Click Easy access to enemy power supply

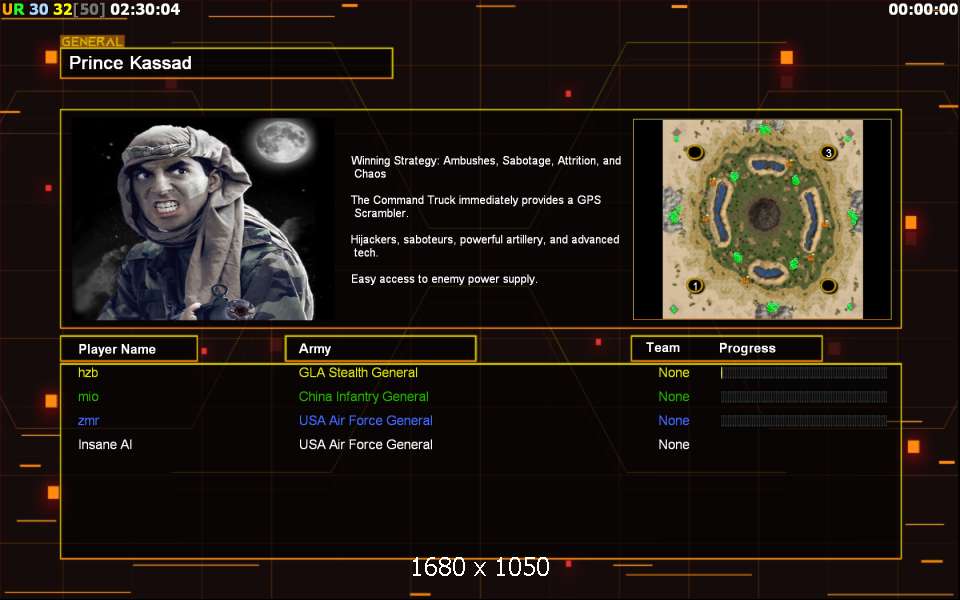[444, 279]
